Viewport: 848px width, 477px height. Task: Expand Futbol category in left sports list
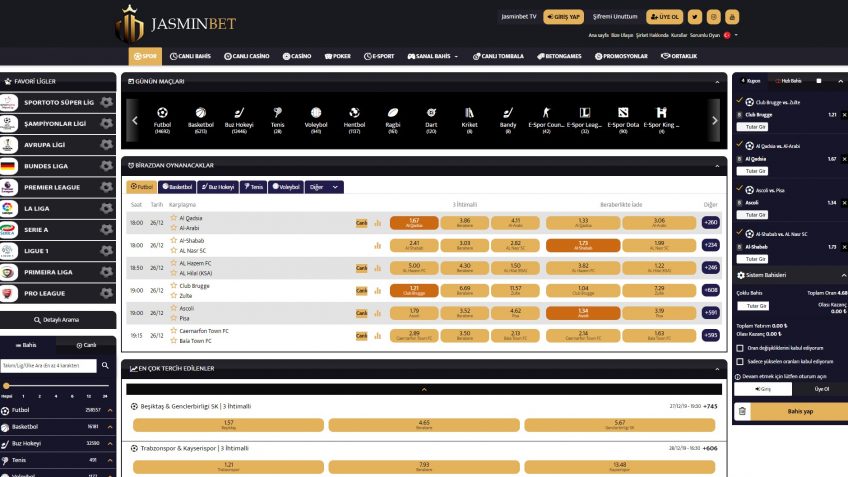coord(110,410)
